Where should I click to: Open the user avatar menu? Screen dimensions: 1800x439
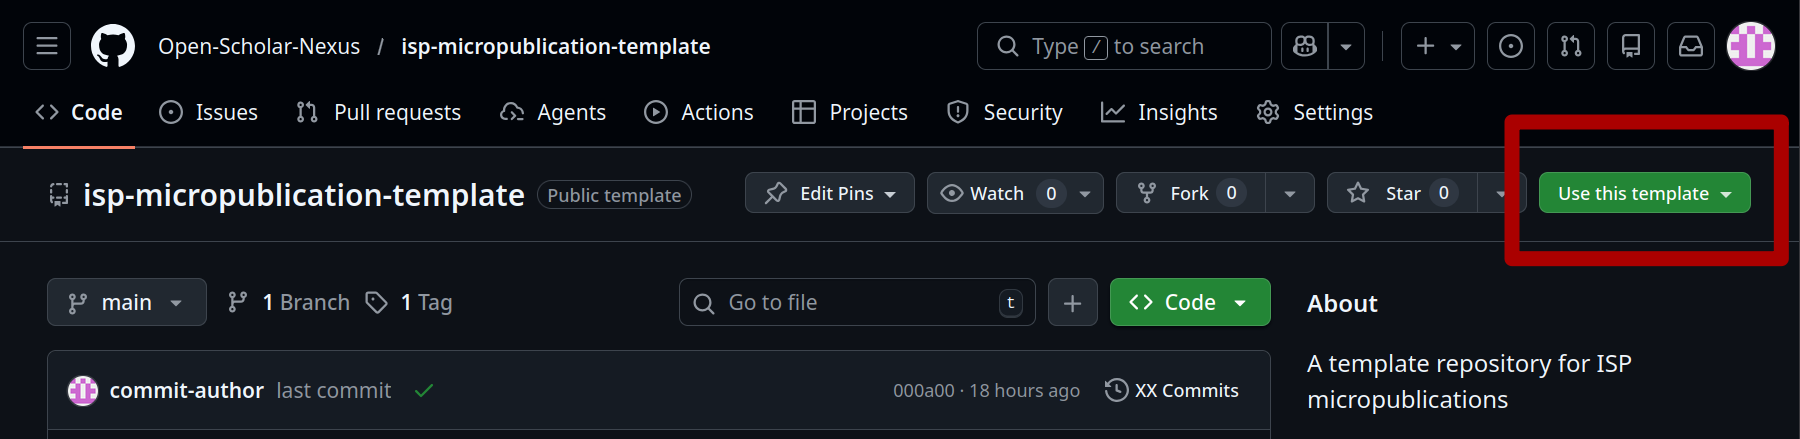click(1751, 46)
